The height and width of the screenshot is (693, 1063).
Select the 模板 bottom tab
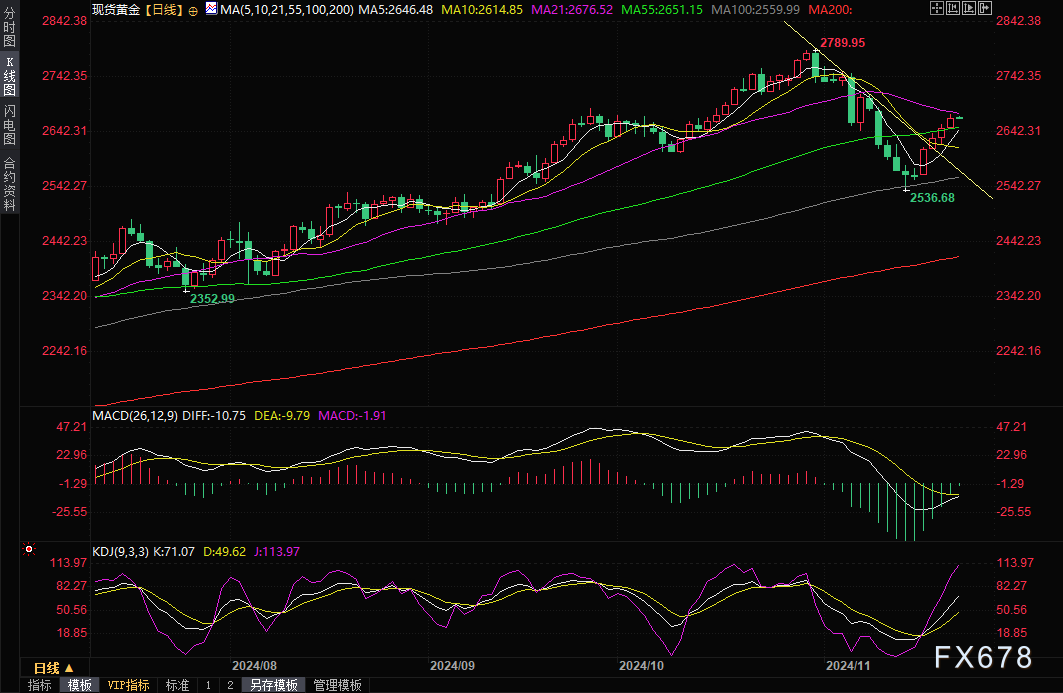(79, 685)
